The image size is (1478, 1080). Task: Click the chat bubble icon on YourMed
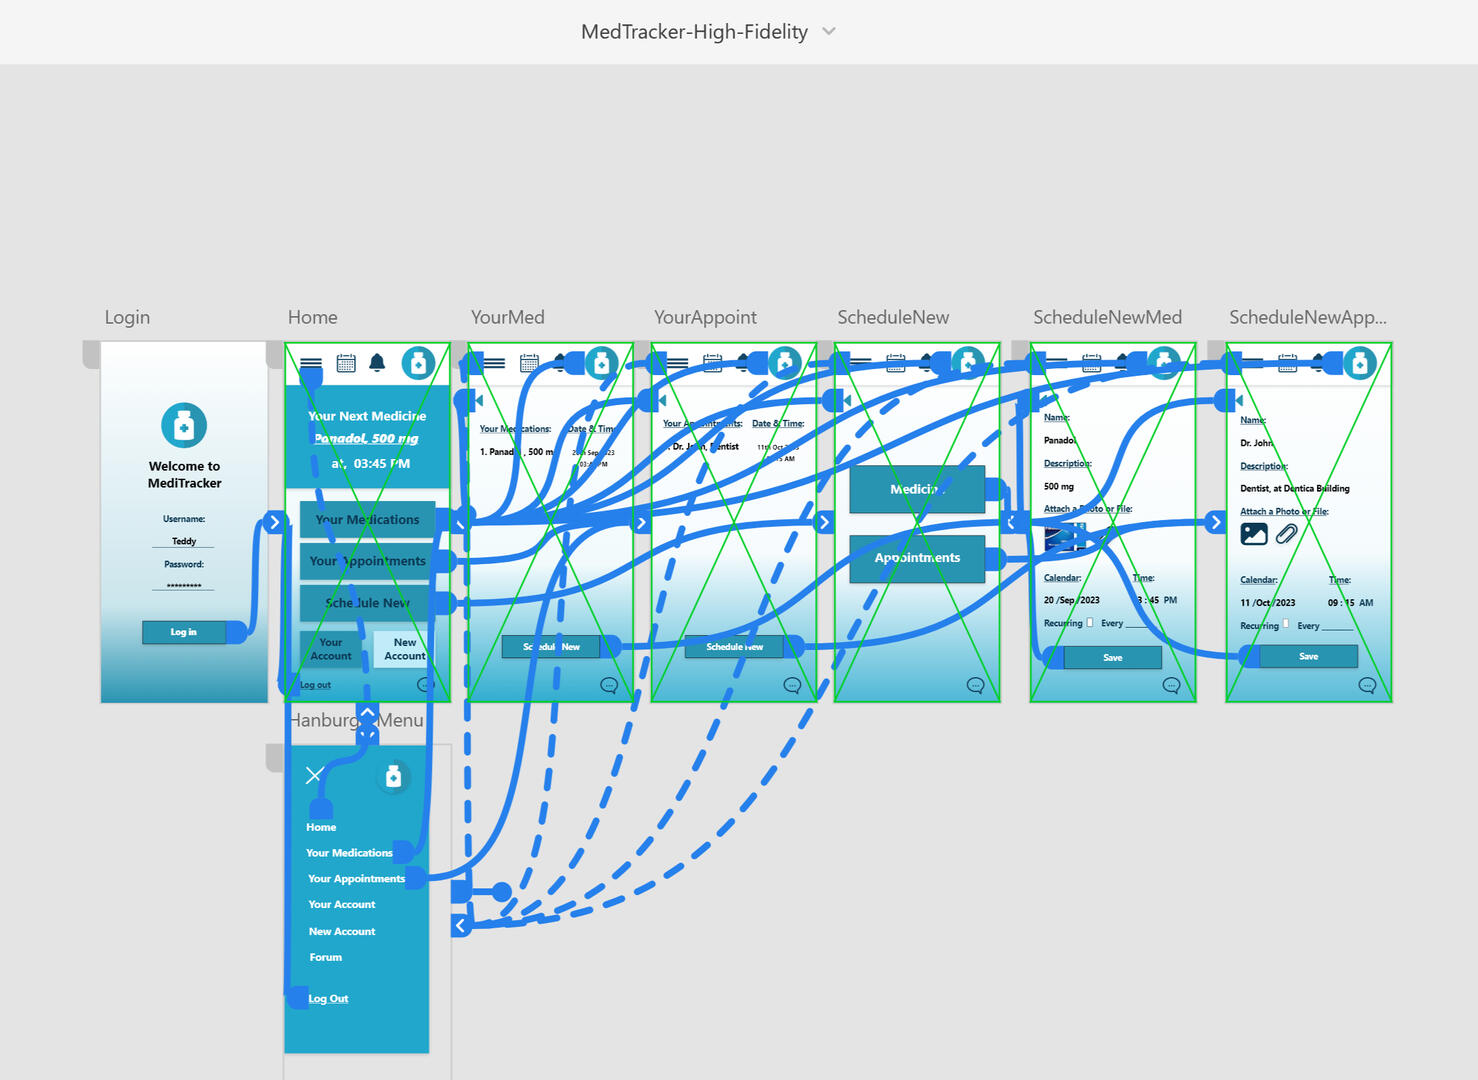pyautogui.click(x=609, y=685)
